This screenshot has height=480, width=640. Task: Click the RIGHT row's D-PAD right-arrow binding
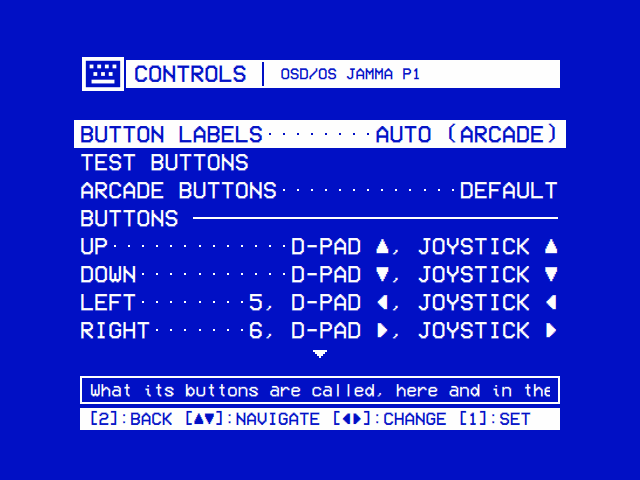tap(340, 331)
